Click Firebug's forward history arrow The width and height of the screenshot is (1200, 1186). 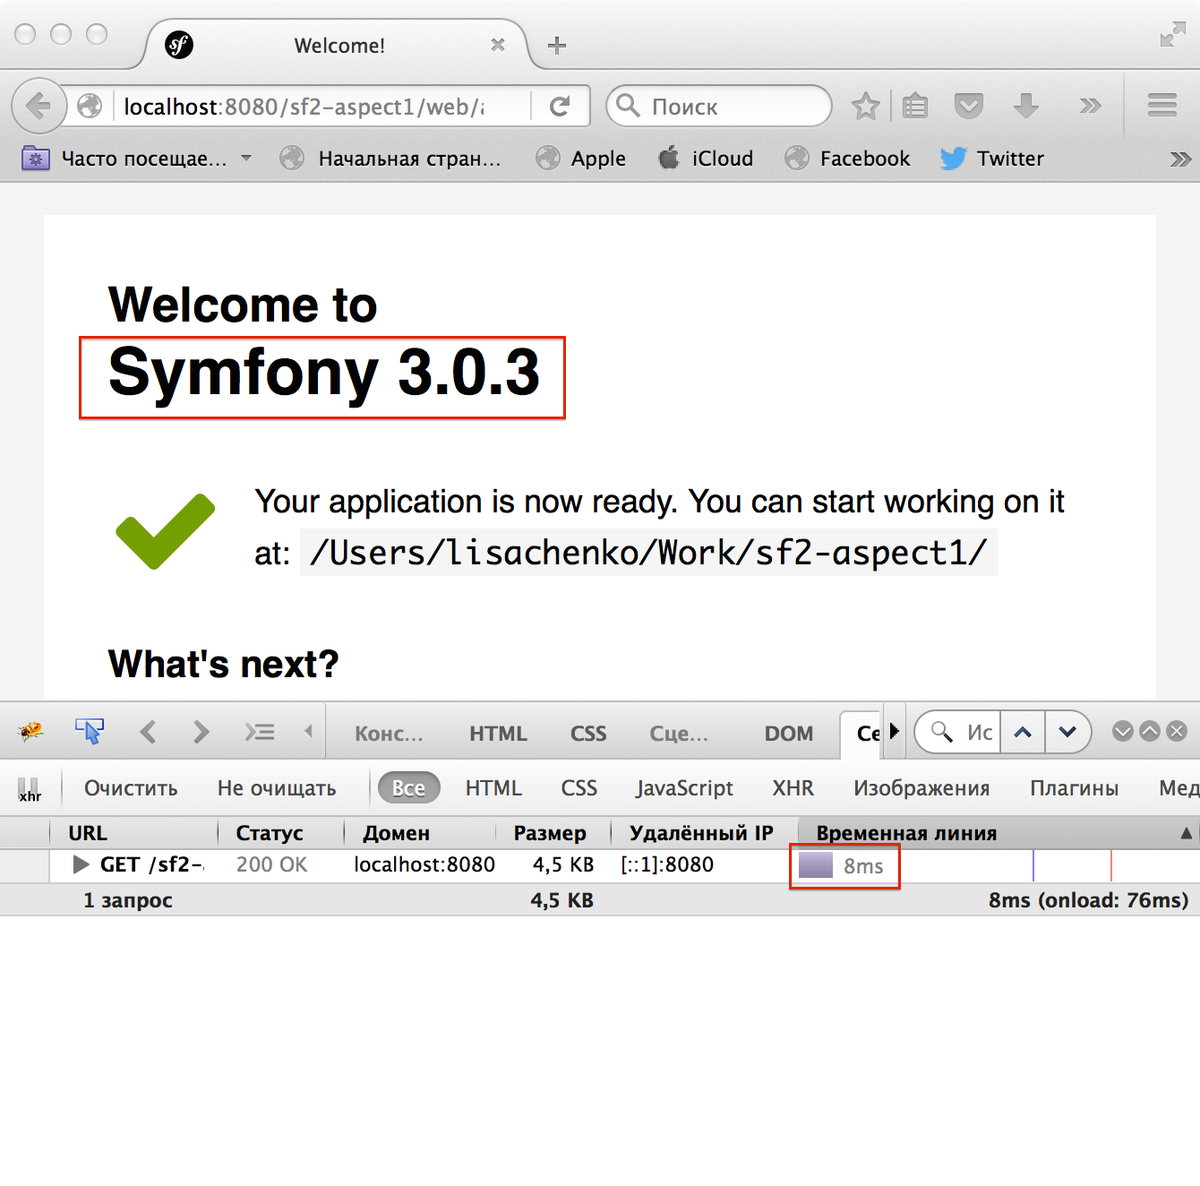(201, 732)
